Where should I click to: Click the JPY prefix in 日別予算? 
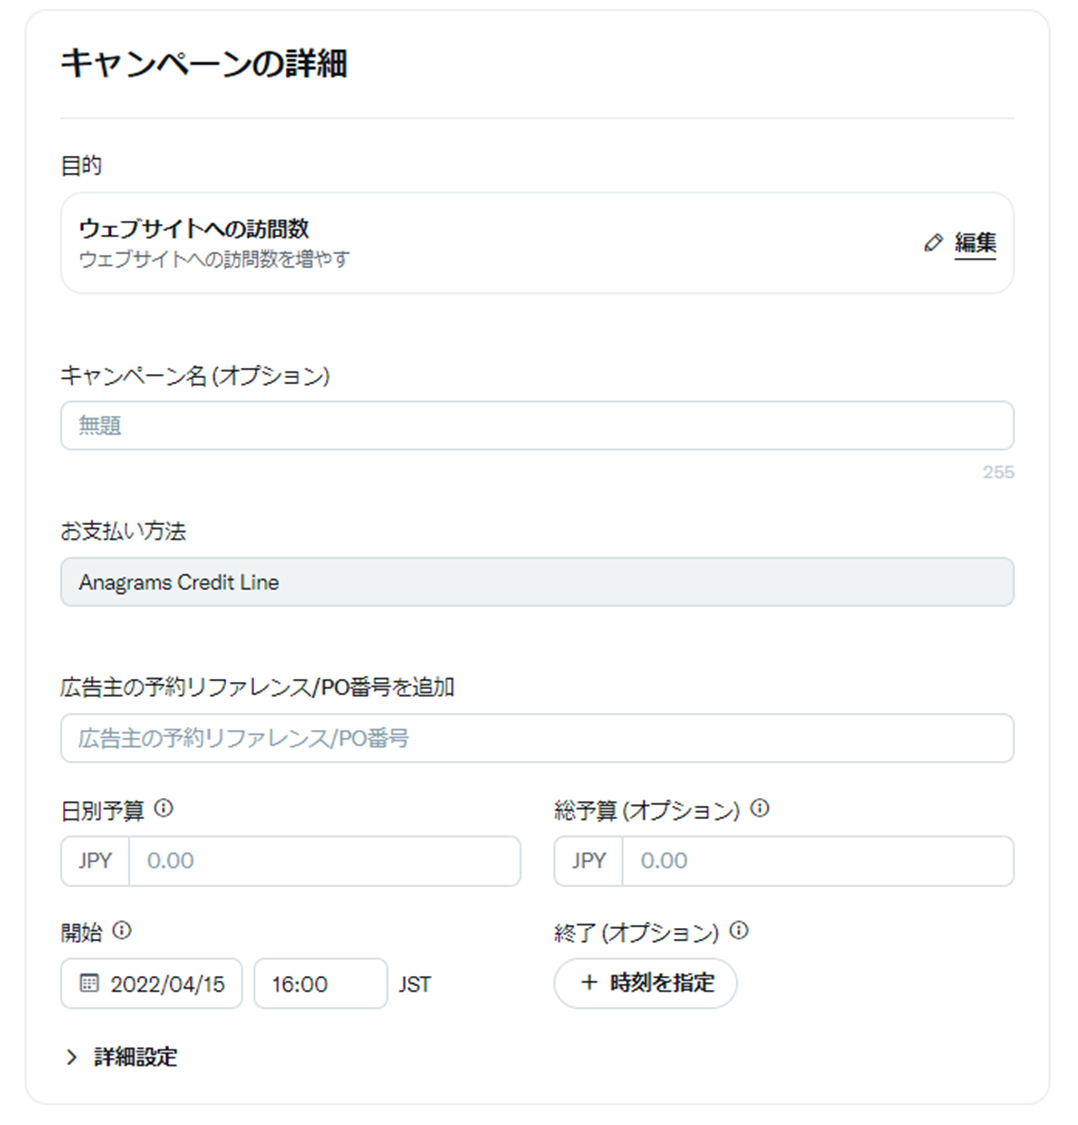95,861
